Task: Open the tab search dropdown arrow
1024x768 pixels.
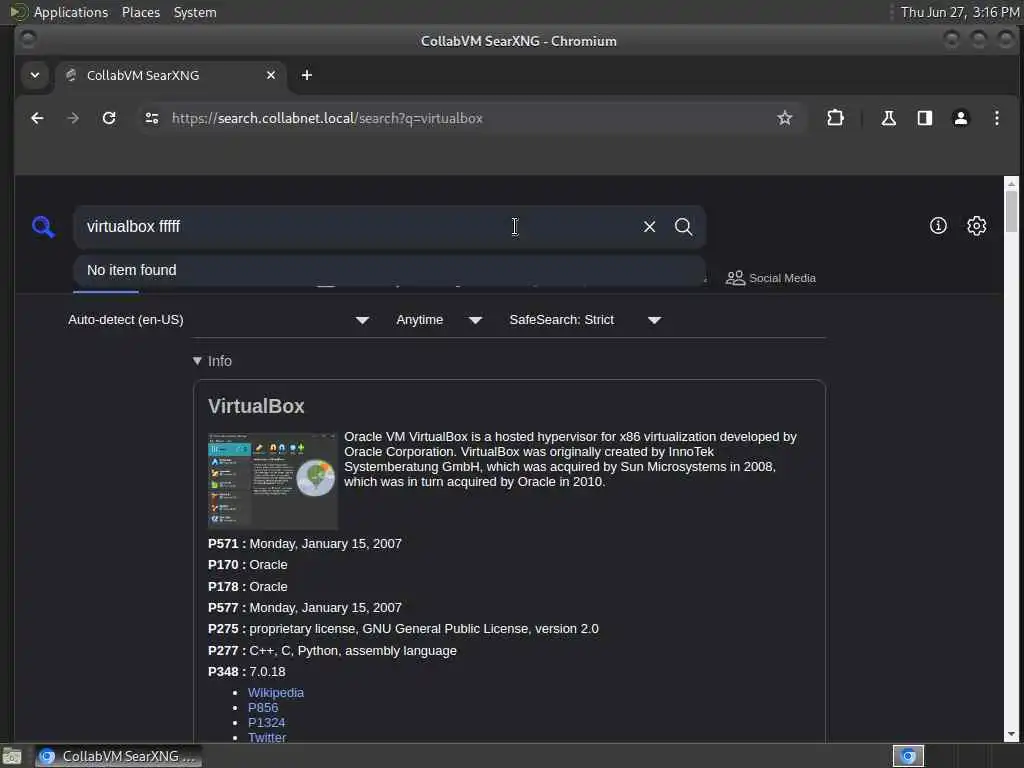Action: pos(35,75)
